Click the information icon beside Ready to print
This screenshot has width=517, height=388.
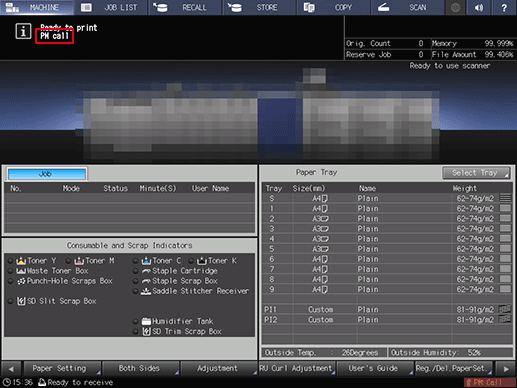click(x=23, y=32)
